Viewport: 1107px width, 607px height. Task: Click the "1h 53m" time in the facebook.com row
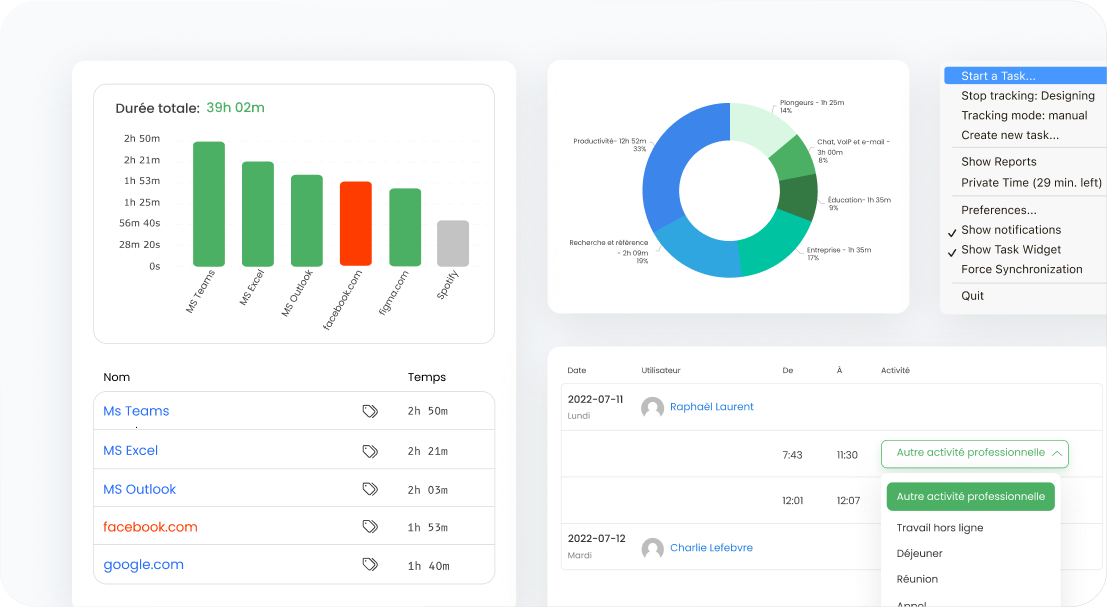[x=428, y=527]
